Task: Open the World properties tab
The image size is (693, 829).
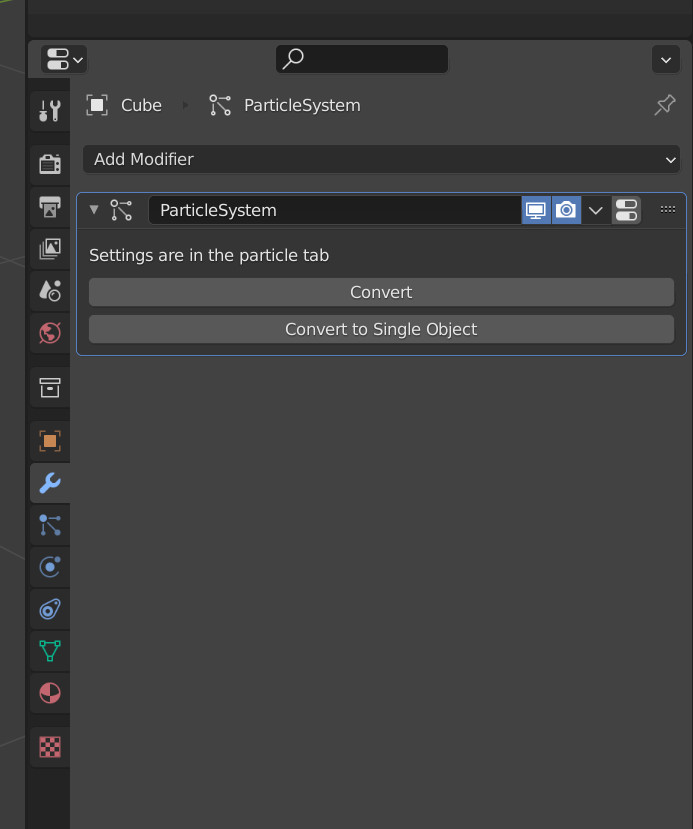Action: (50, 333)
